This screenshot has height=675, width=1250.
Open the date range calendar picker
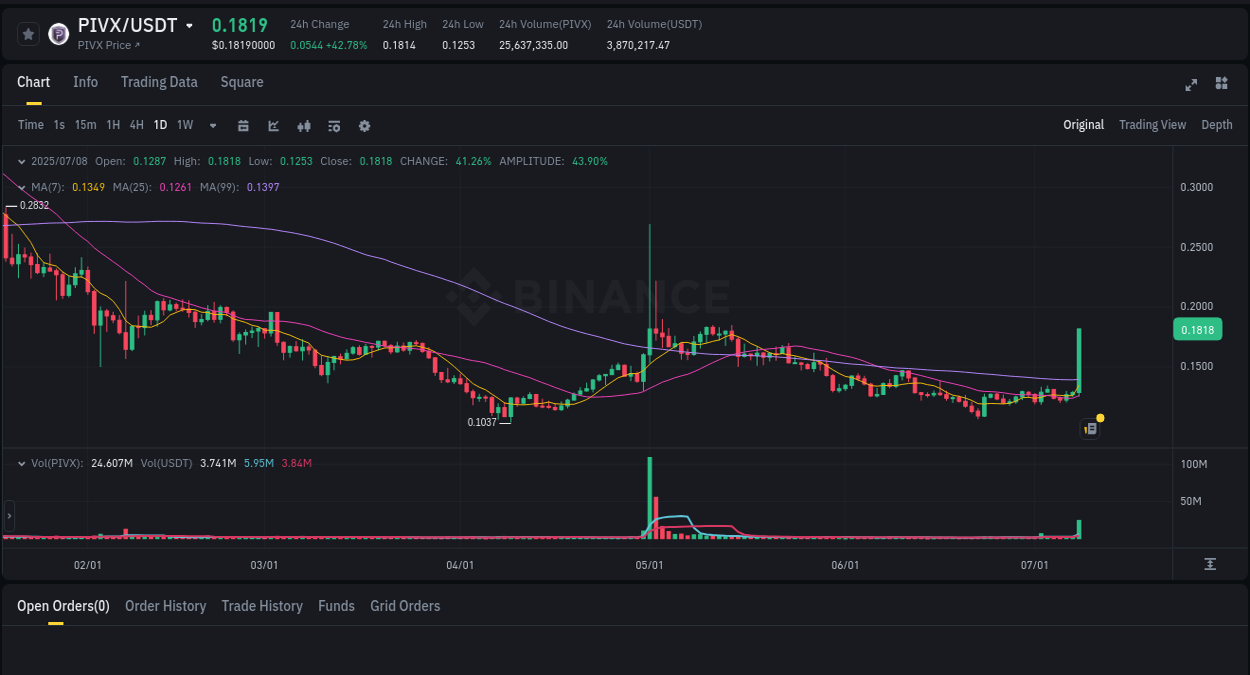[x=243, y=125]
